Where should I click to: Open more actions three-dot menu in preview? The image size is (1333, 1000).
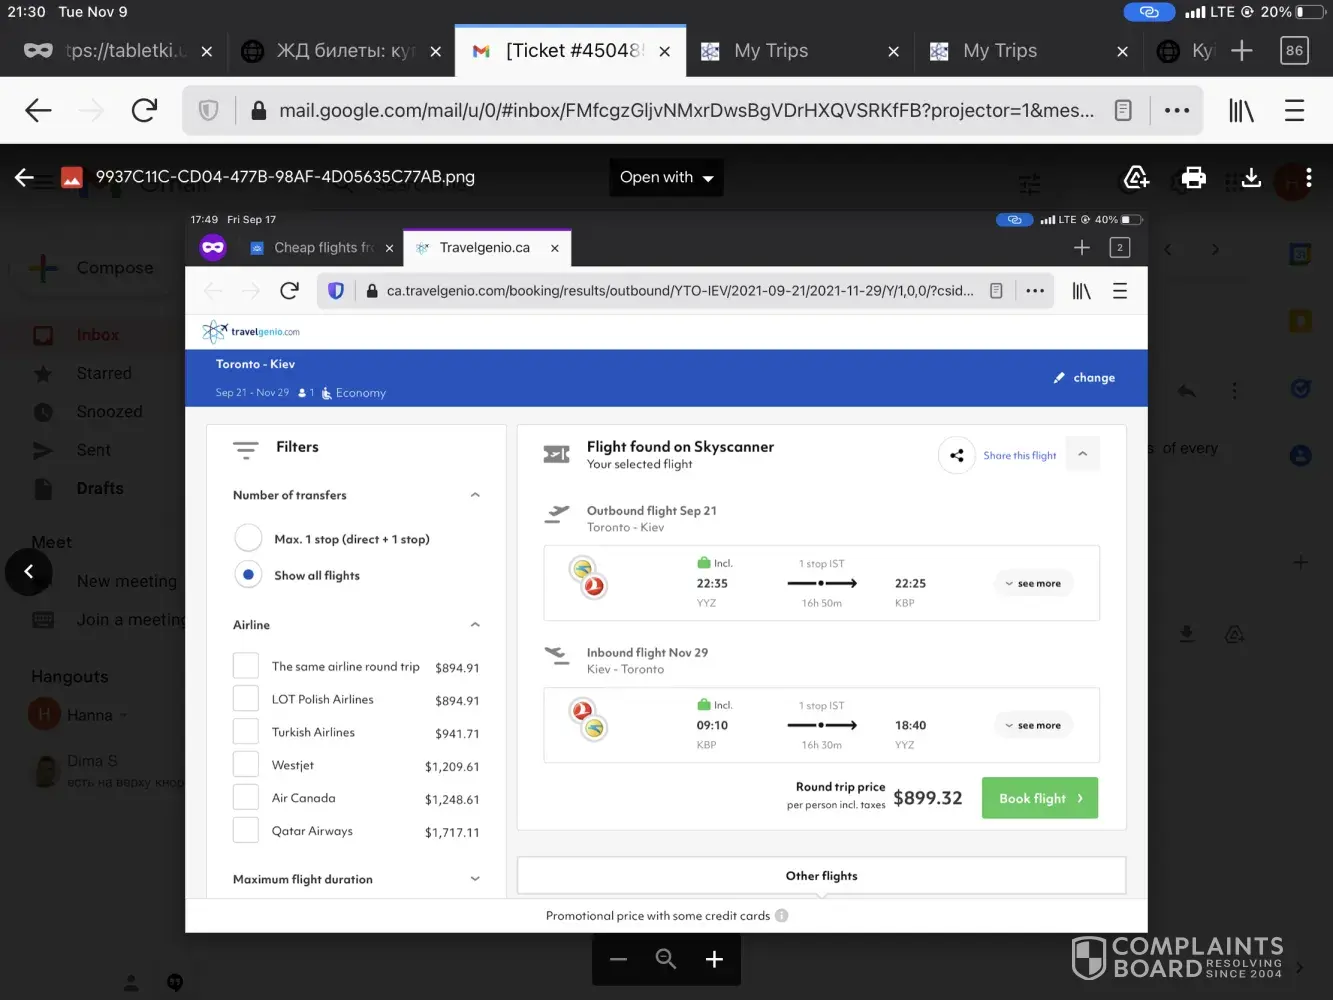pyautogui.click(x=1308, y=178)
